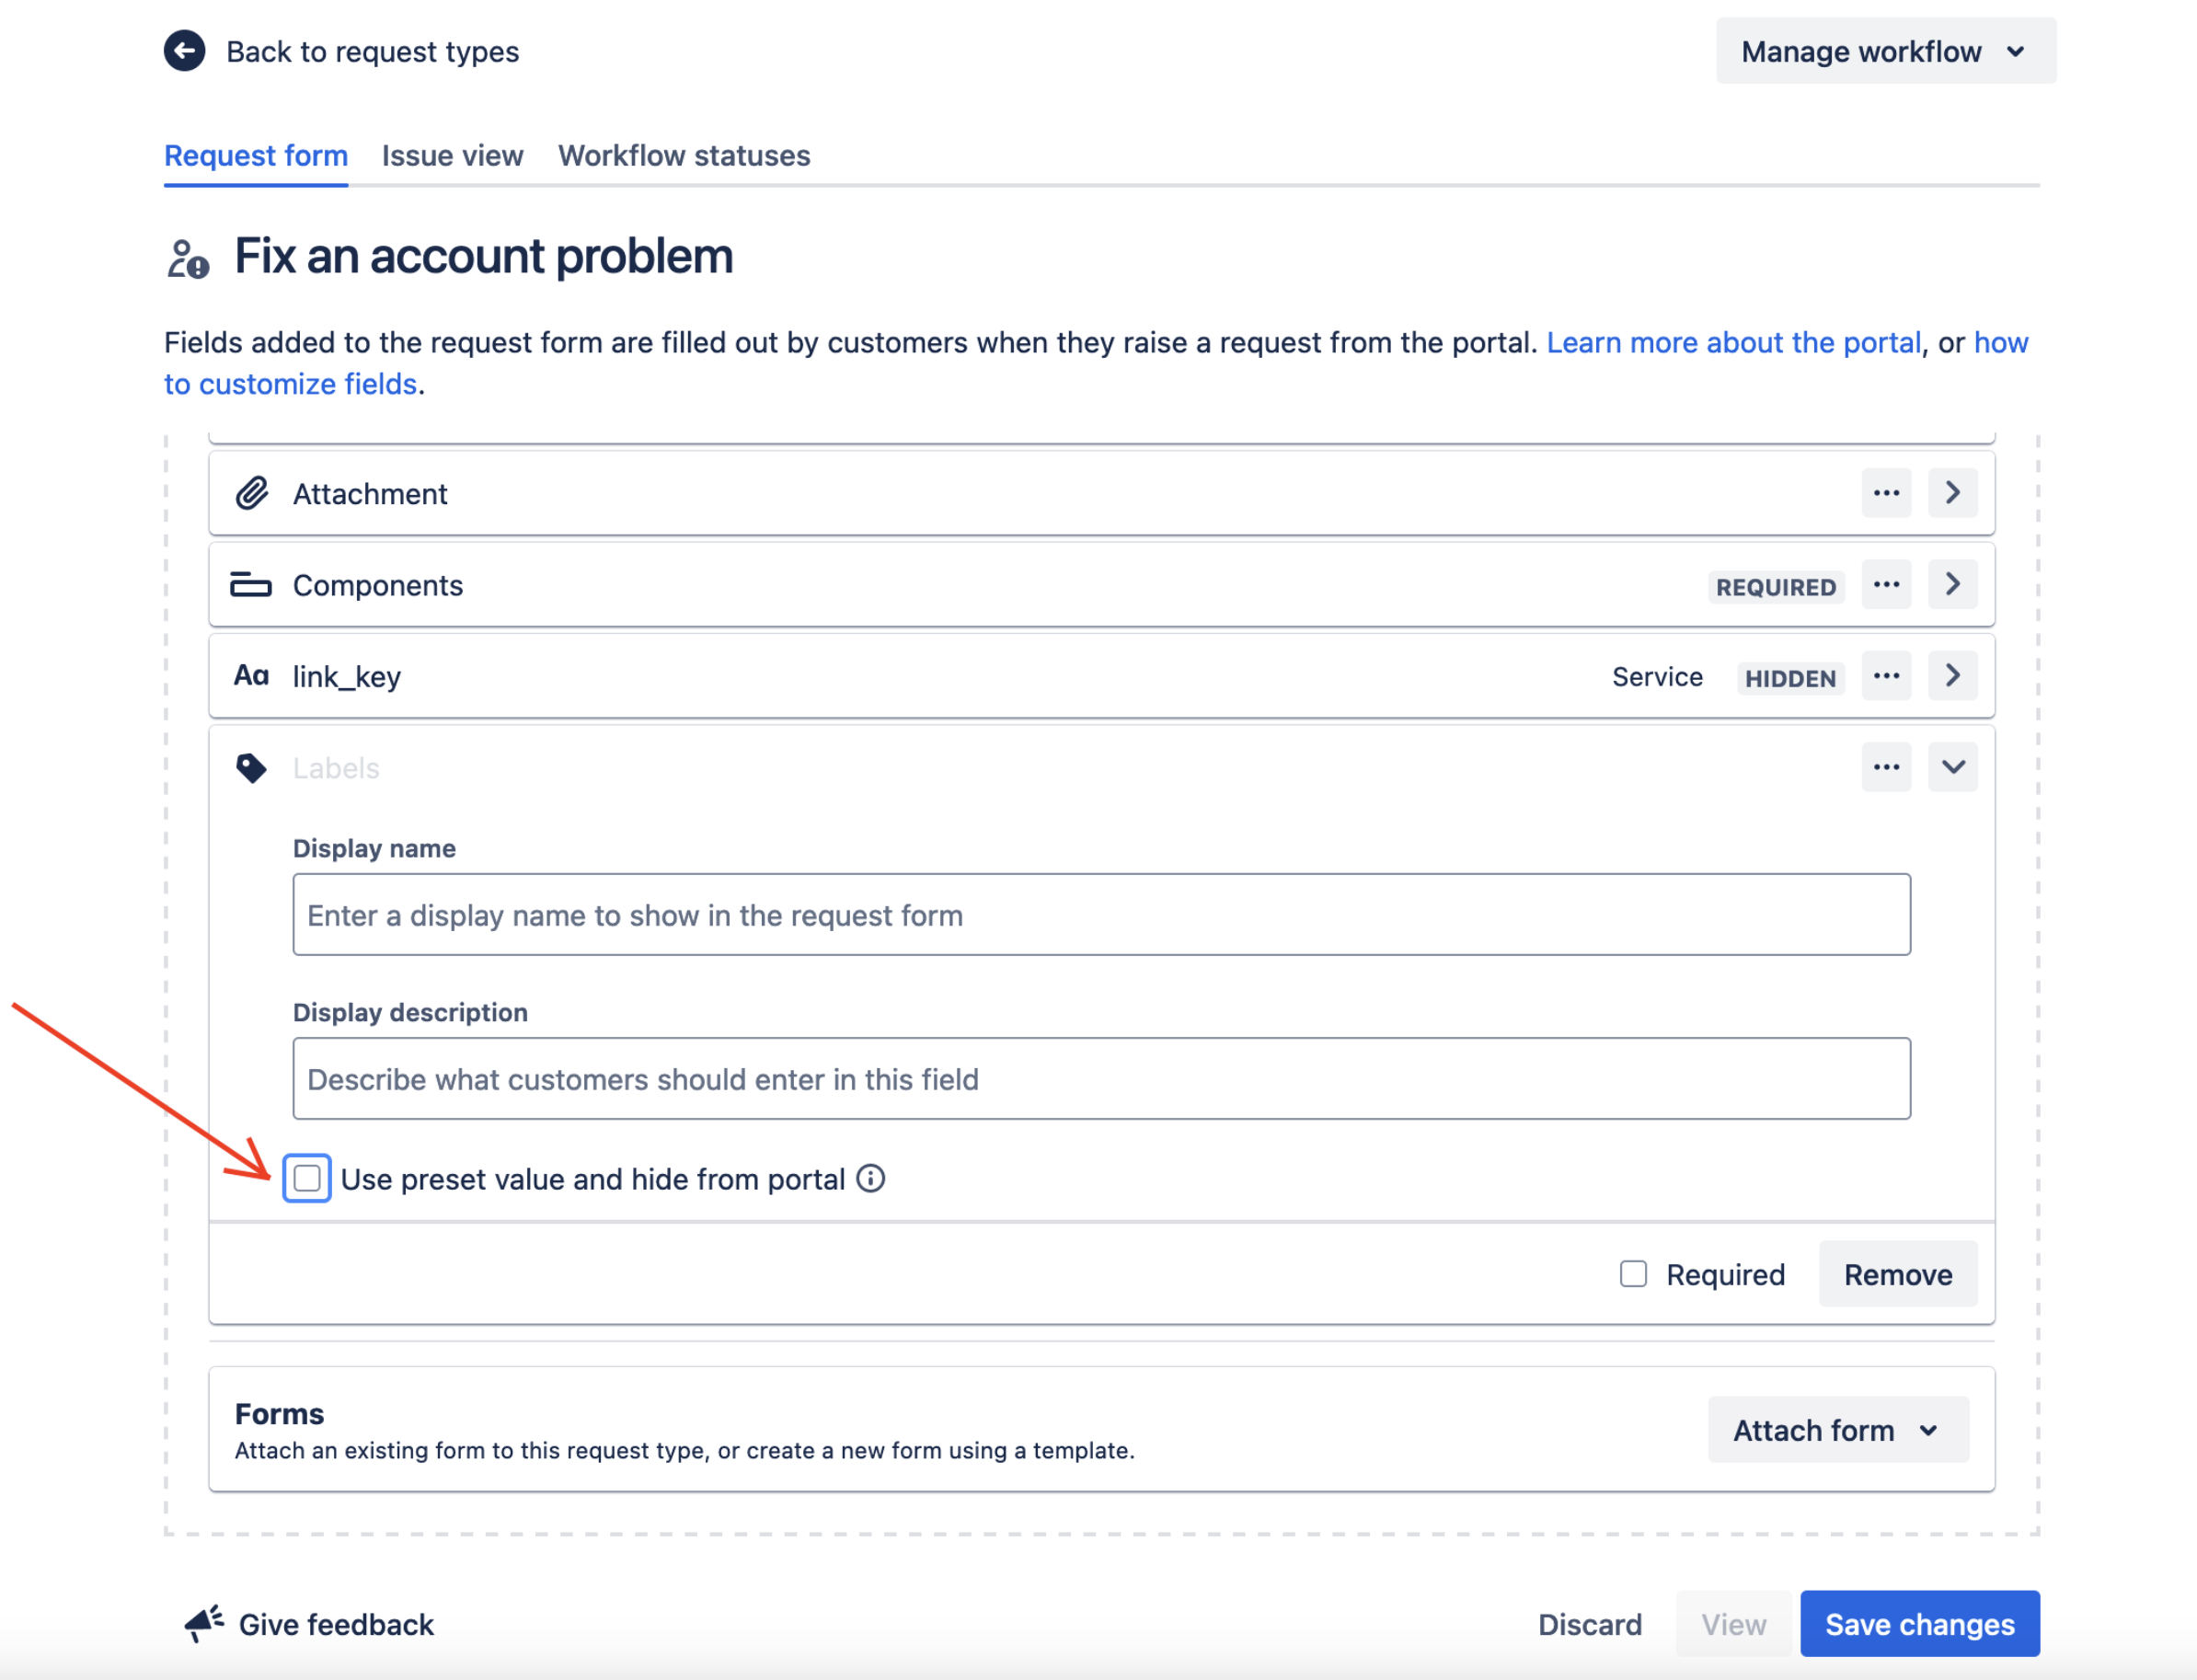The width and height of the screenshot is (2197, 1680).
Task: Click the info icon beside preset value option
Action: (871, 1179)
